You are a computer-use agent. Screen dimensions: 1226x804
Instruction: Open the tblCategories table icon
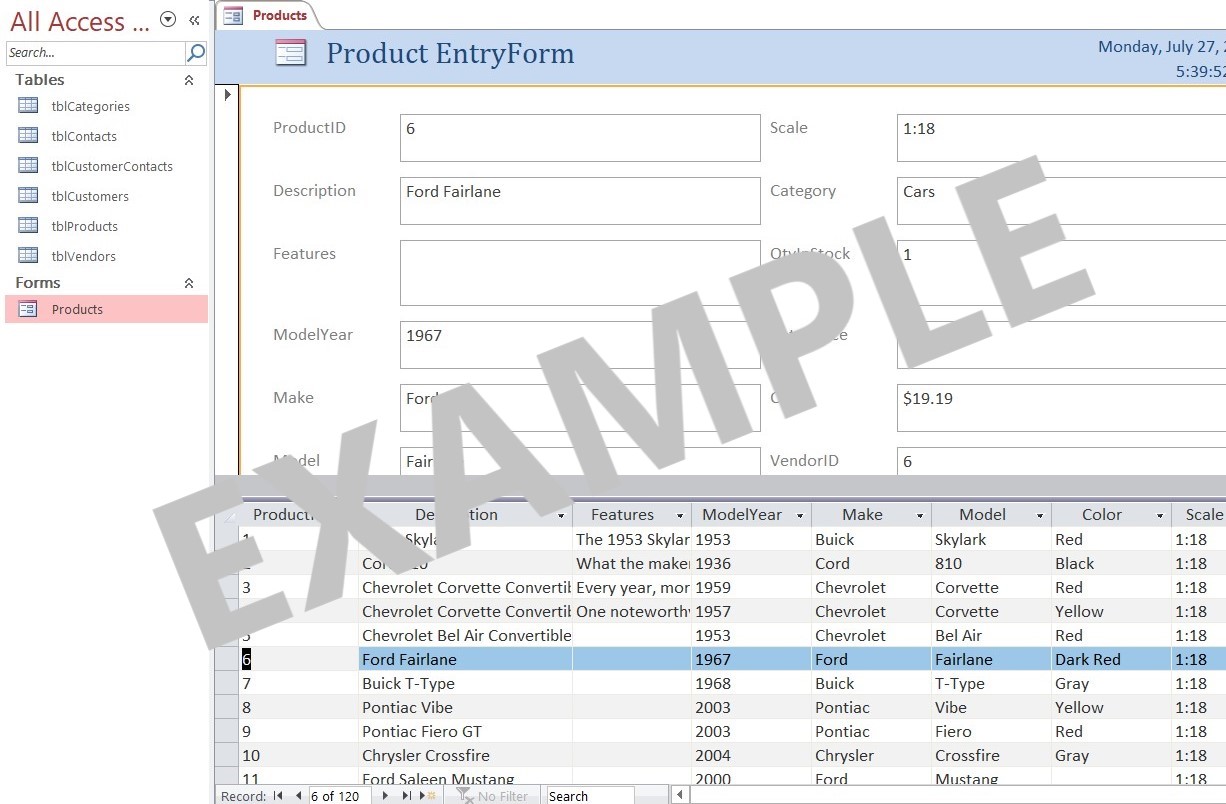[x=30, y=106]
